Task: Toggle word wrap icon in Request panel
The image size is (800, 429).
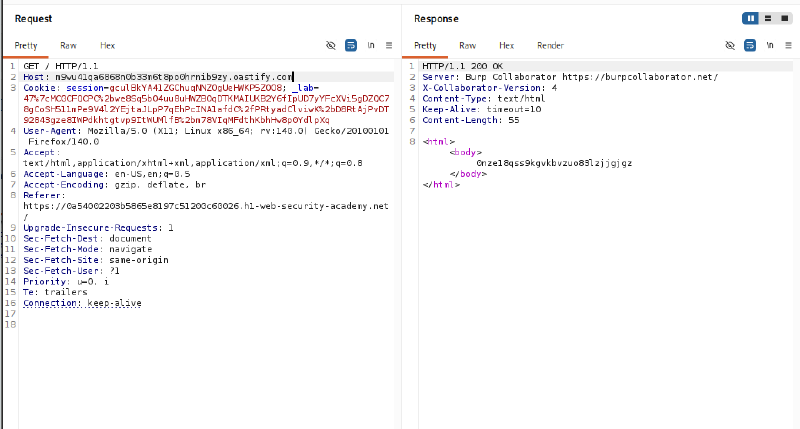Action: (x=351, y=45)
